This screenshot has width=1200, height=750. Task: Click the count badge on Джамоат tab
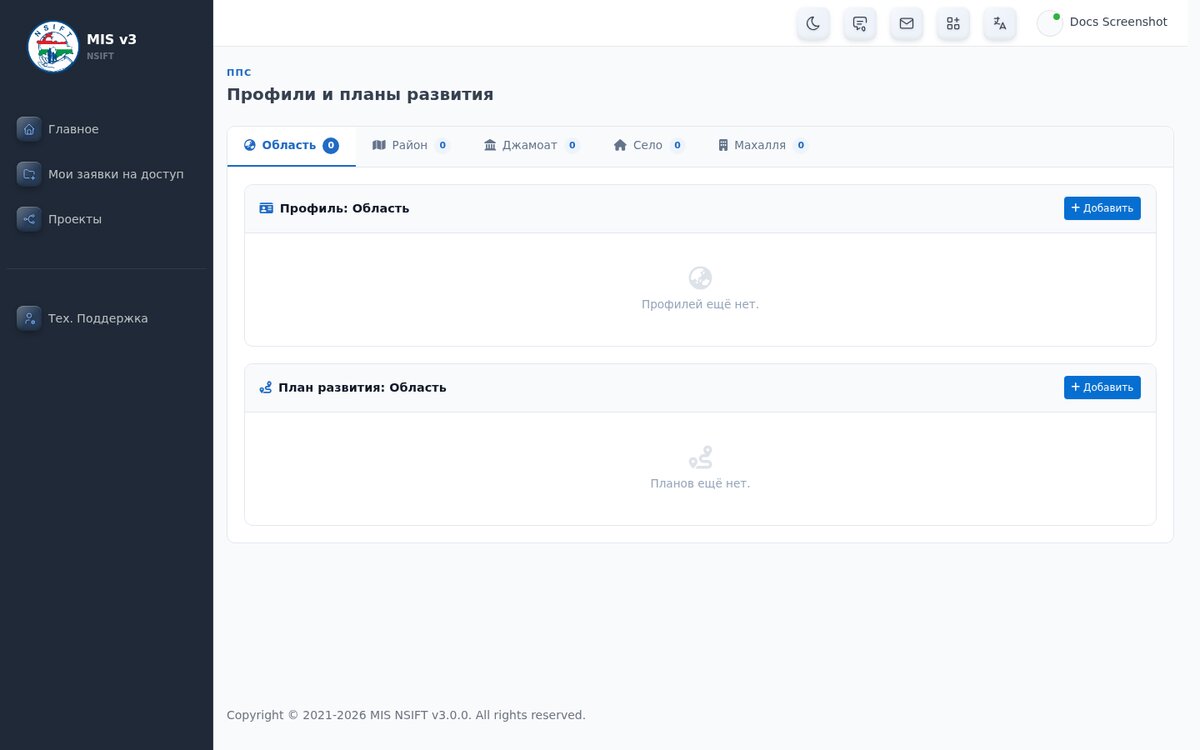point(572,145)
